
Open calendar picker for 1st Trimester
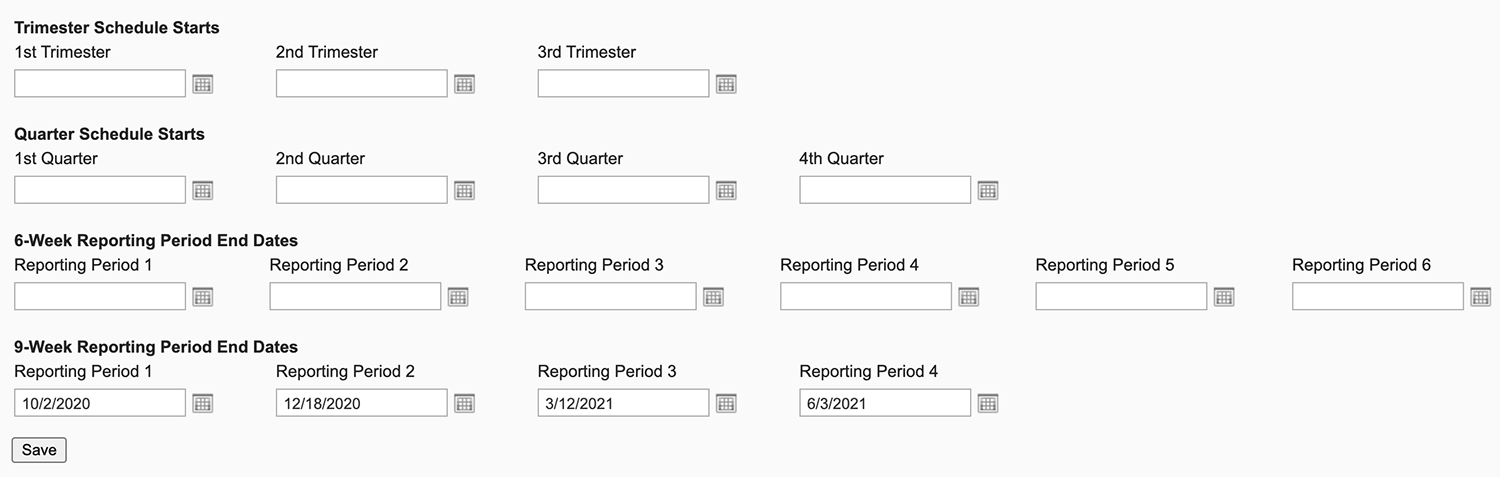point(203,84)
